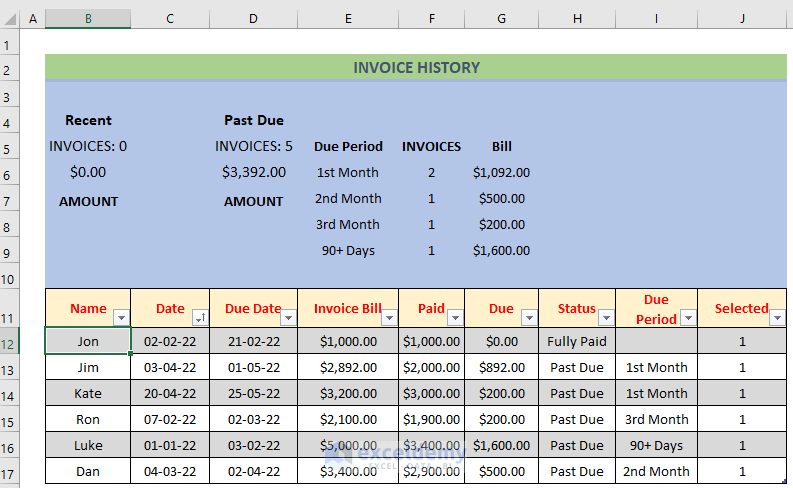
Task: Open the Date column sort filter dropdown
Action: tap(200, 318)
